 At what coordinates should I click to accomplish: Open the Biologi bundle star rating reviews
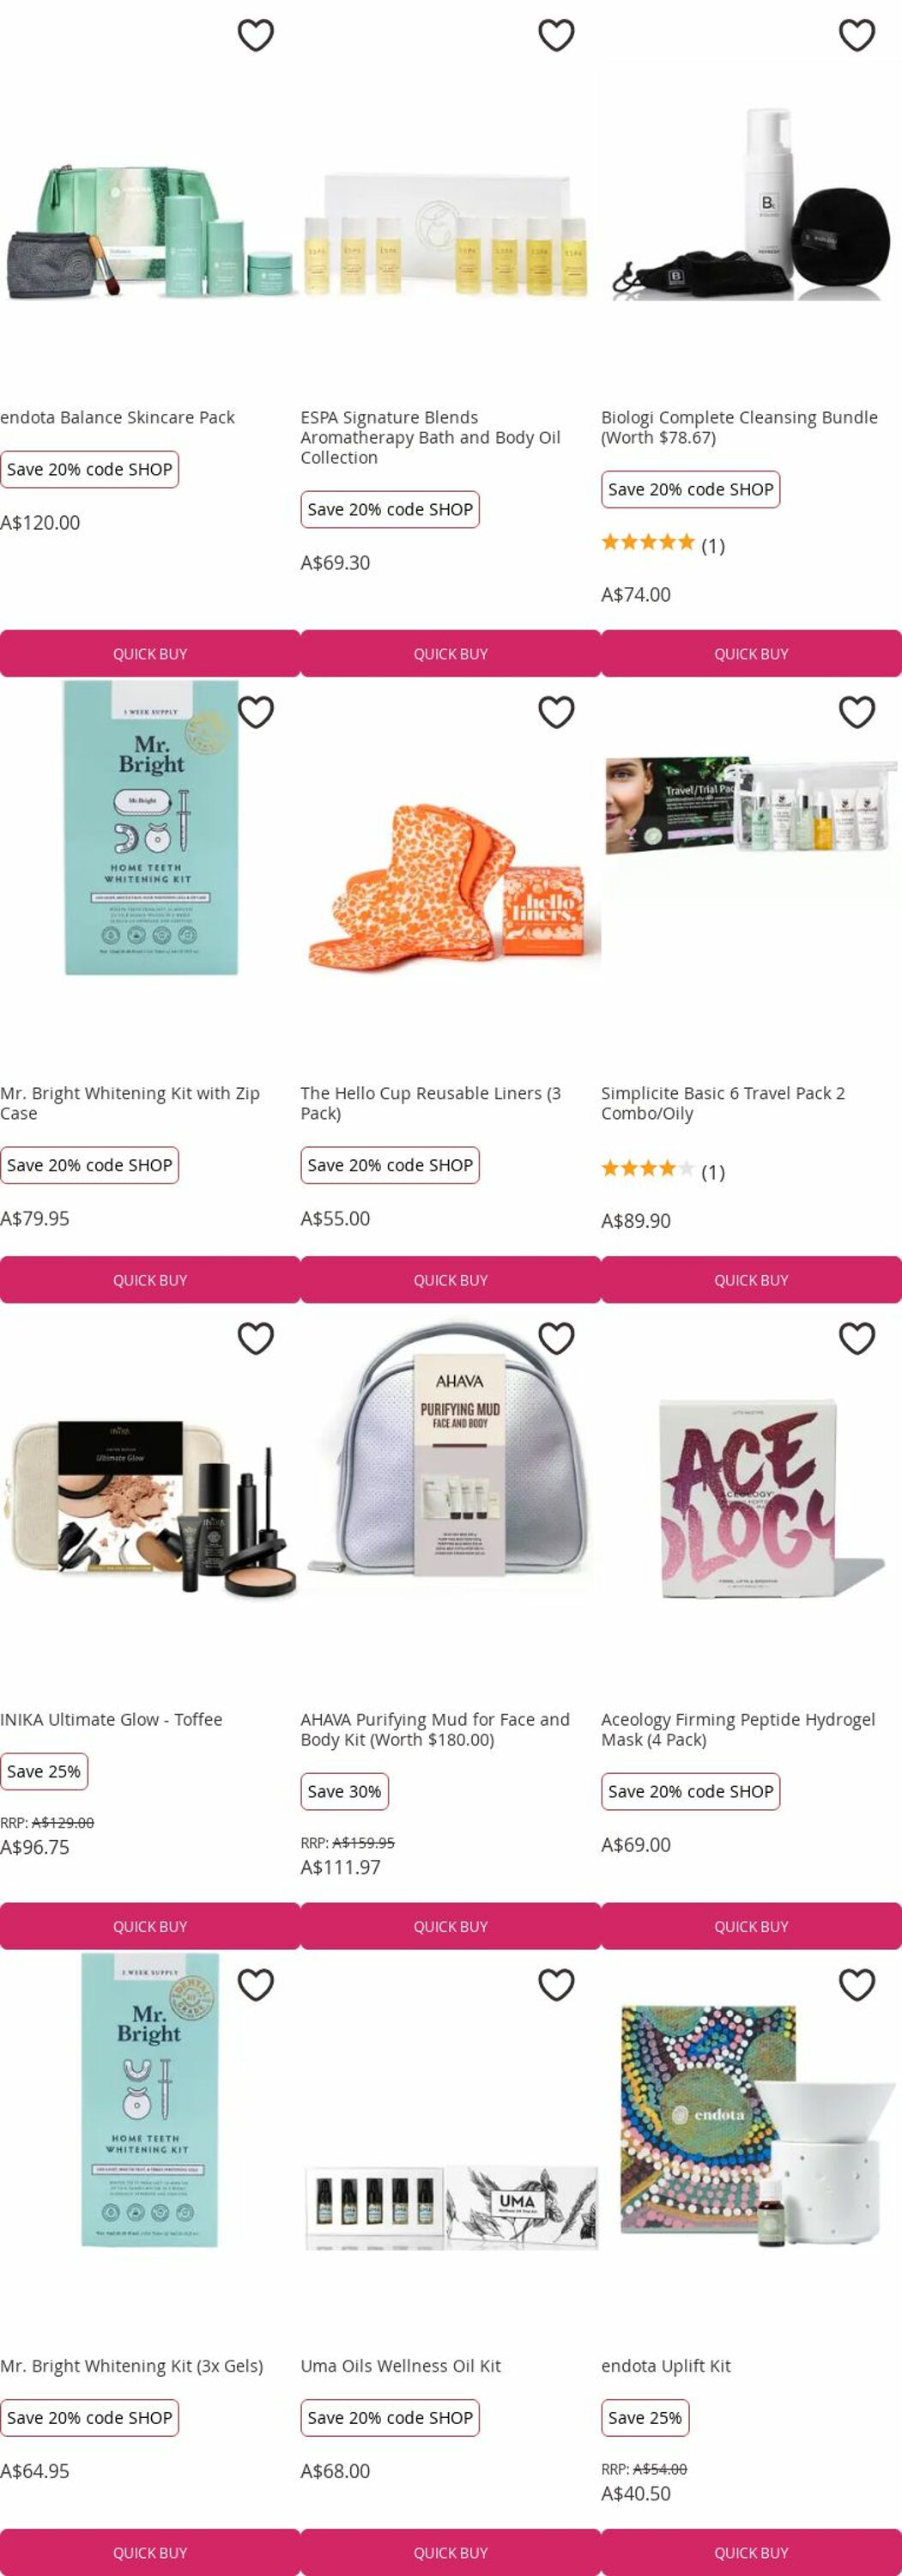coord(662,544)
